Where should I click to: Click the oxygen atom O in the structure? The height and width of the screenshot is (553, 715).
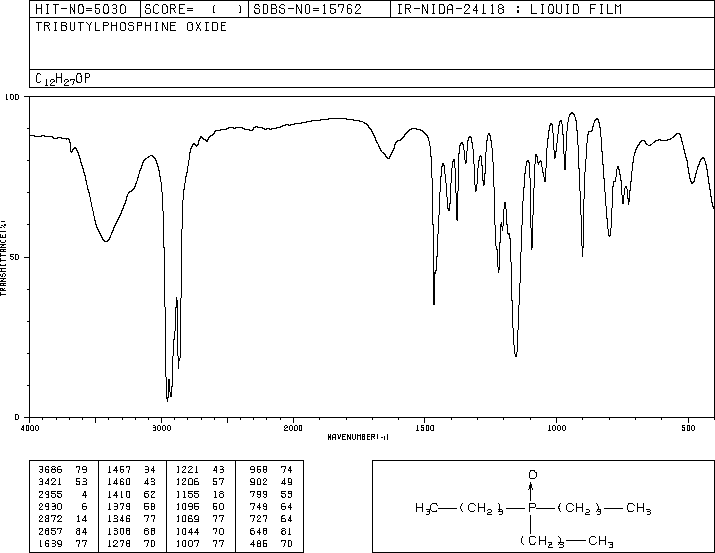532,475
